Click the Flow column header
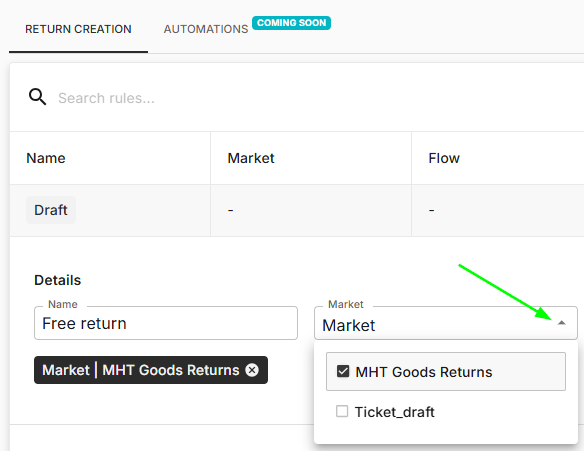Viewport: 584px width, 451px height. 444,158
